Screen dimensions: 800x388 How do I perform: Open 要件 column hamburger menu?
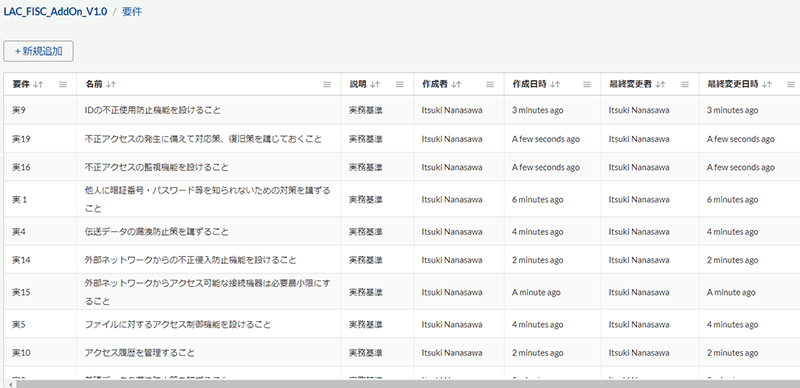(63, 85)
